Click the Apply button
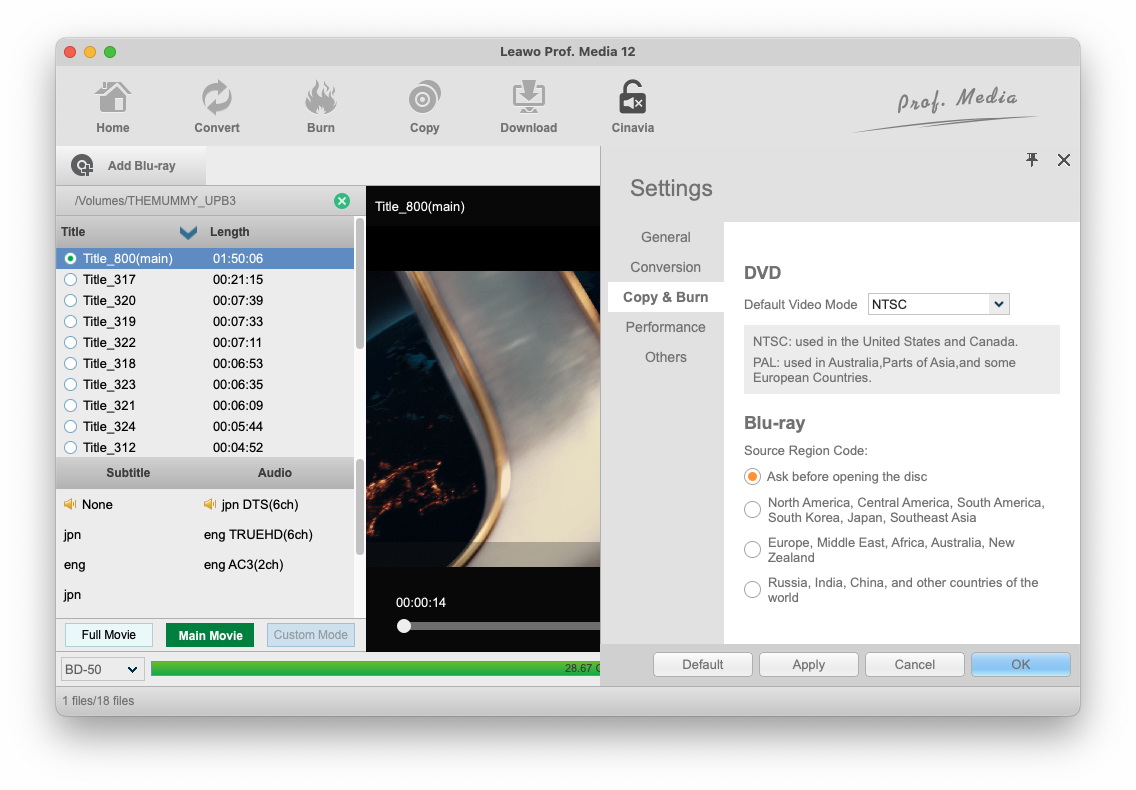 tap(808, 665)
